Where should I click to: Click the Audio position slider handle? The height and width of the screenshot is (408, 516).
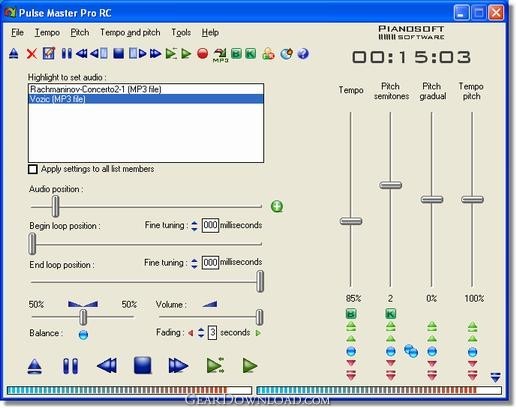pyautogui.click(x=55, y=206)
